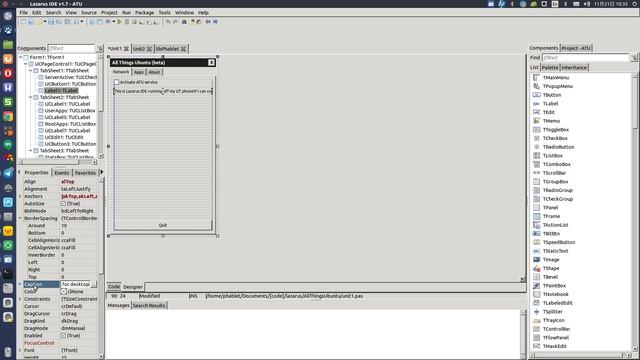This screenshot has width=640, height=360.
Task: Select the TToggleBox component icon
Action: coord(536,129)
